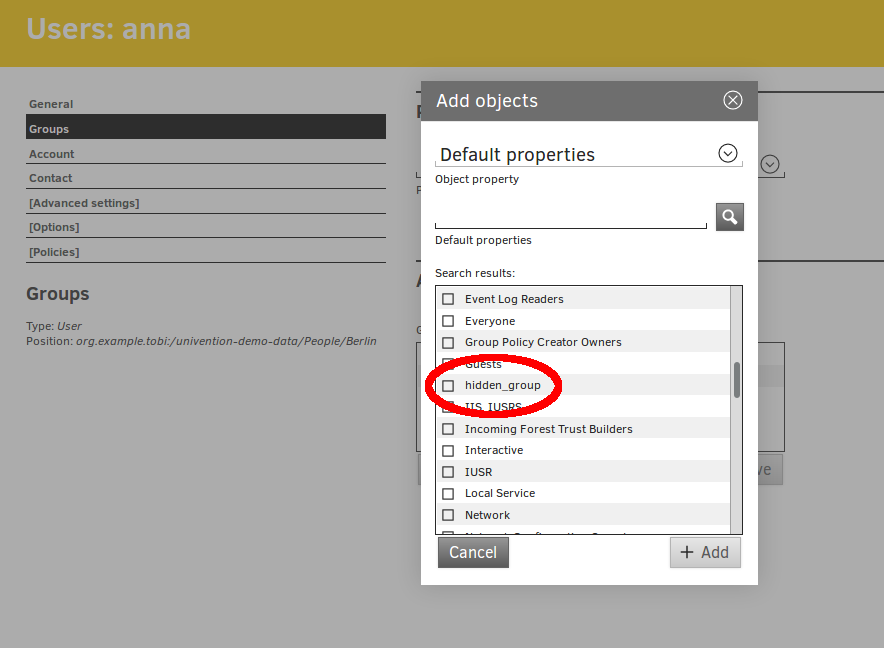Click the search results scrollbar thumb
The image size is (884, 648).
point(737,380)
